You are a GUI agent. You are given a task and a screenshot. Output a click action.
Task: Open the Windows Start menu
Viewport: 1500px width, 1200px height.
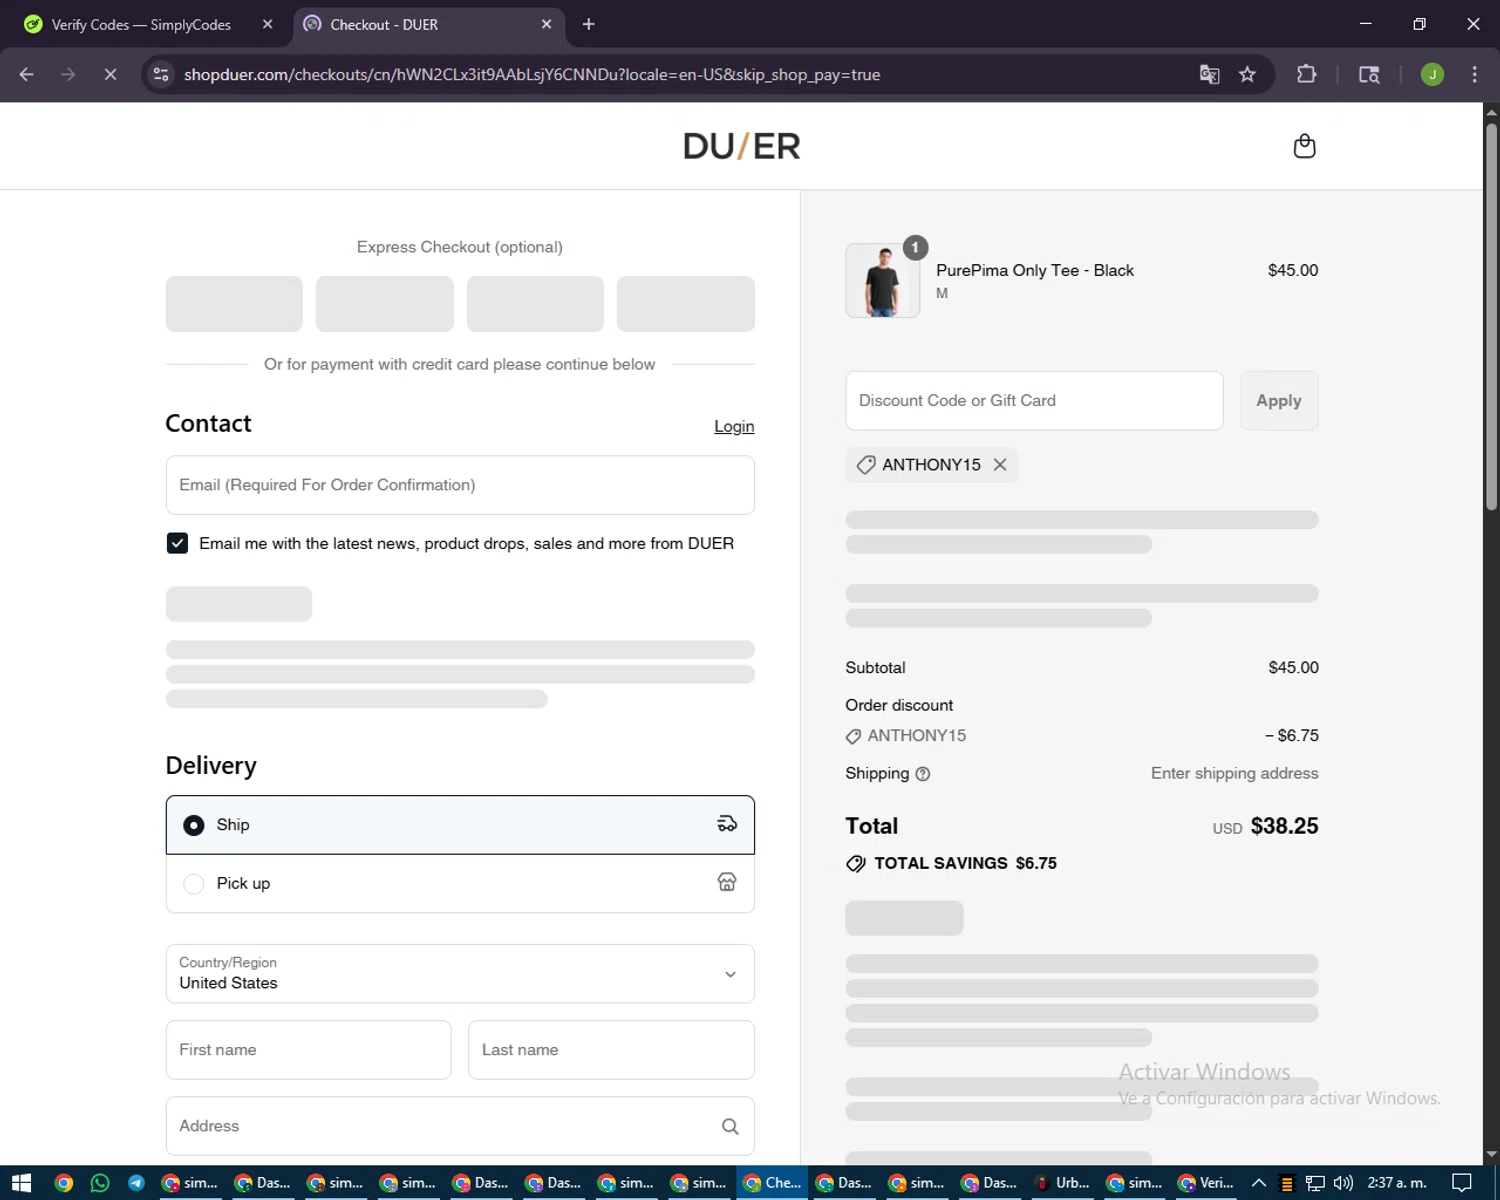21,1183
